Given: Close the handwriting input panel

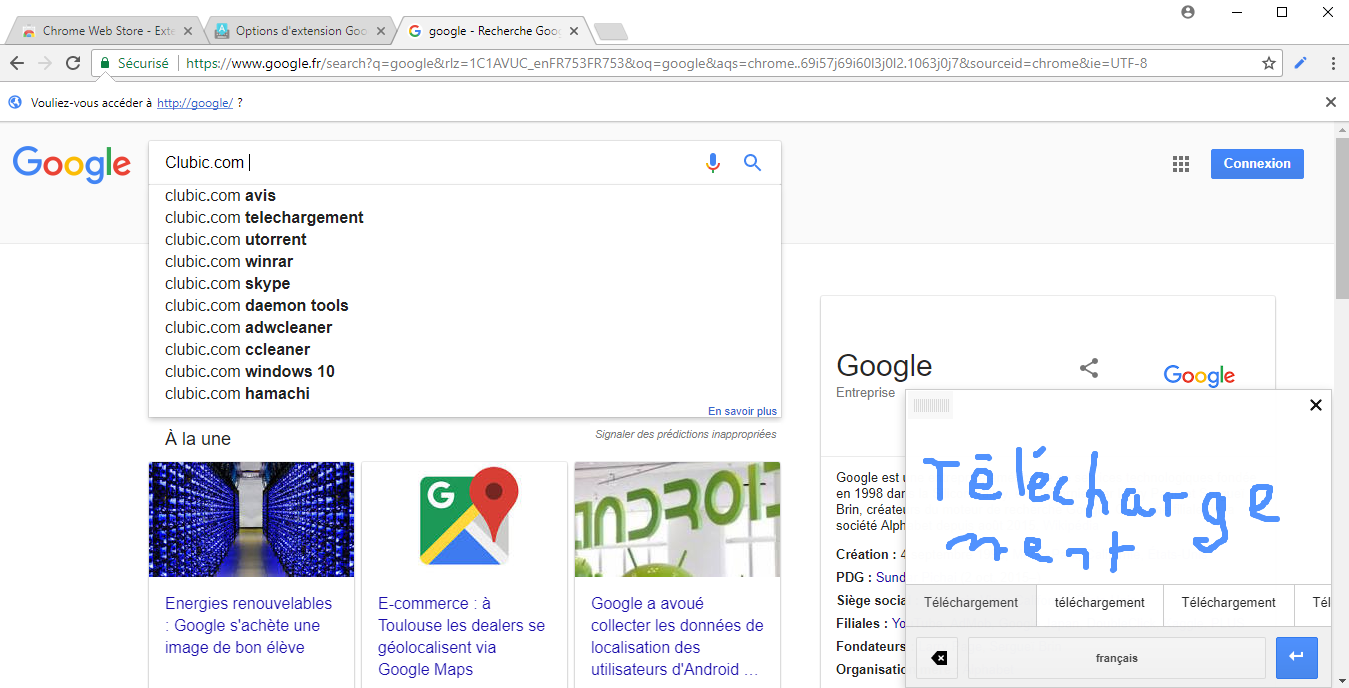Looking at the screenshot, I should pyautogui.click(x=1316, y=405).
